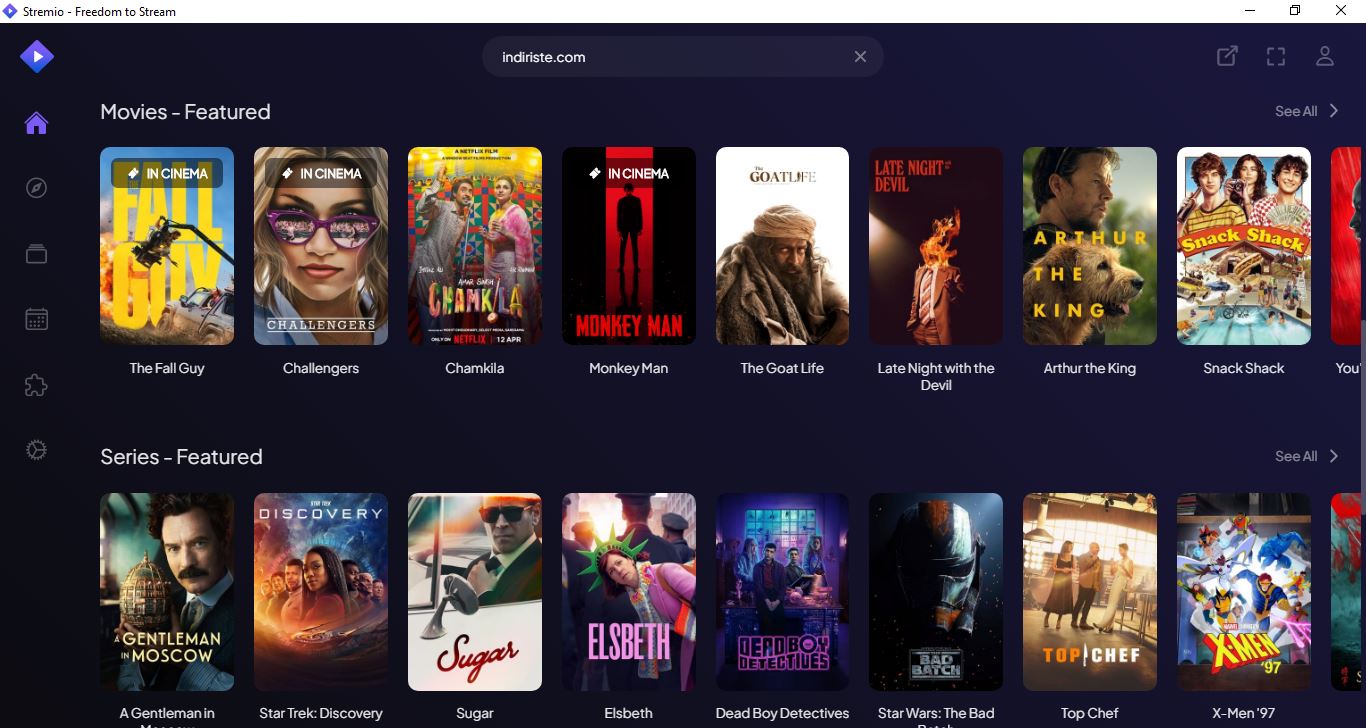Open the Sugar series poster
Screen dimensions: 1366x728
click(475, 591)
